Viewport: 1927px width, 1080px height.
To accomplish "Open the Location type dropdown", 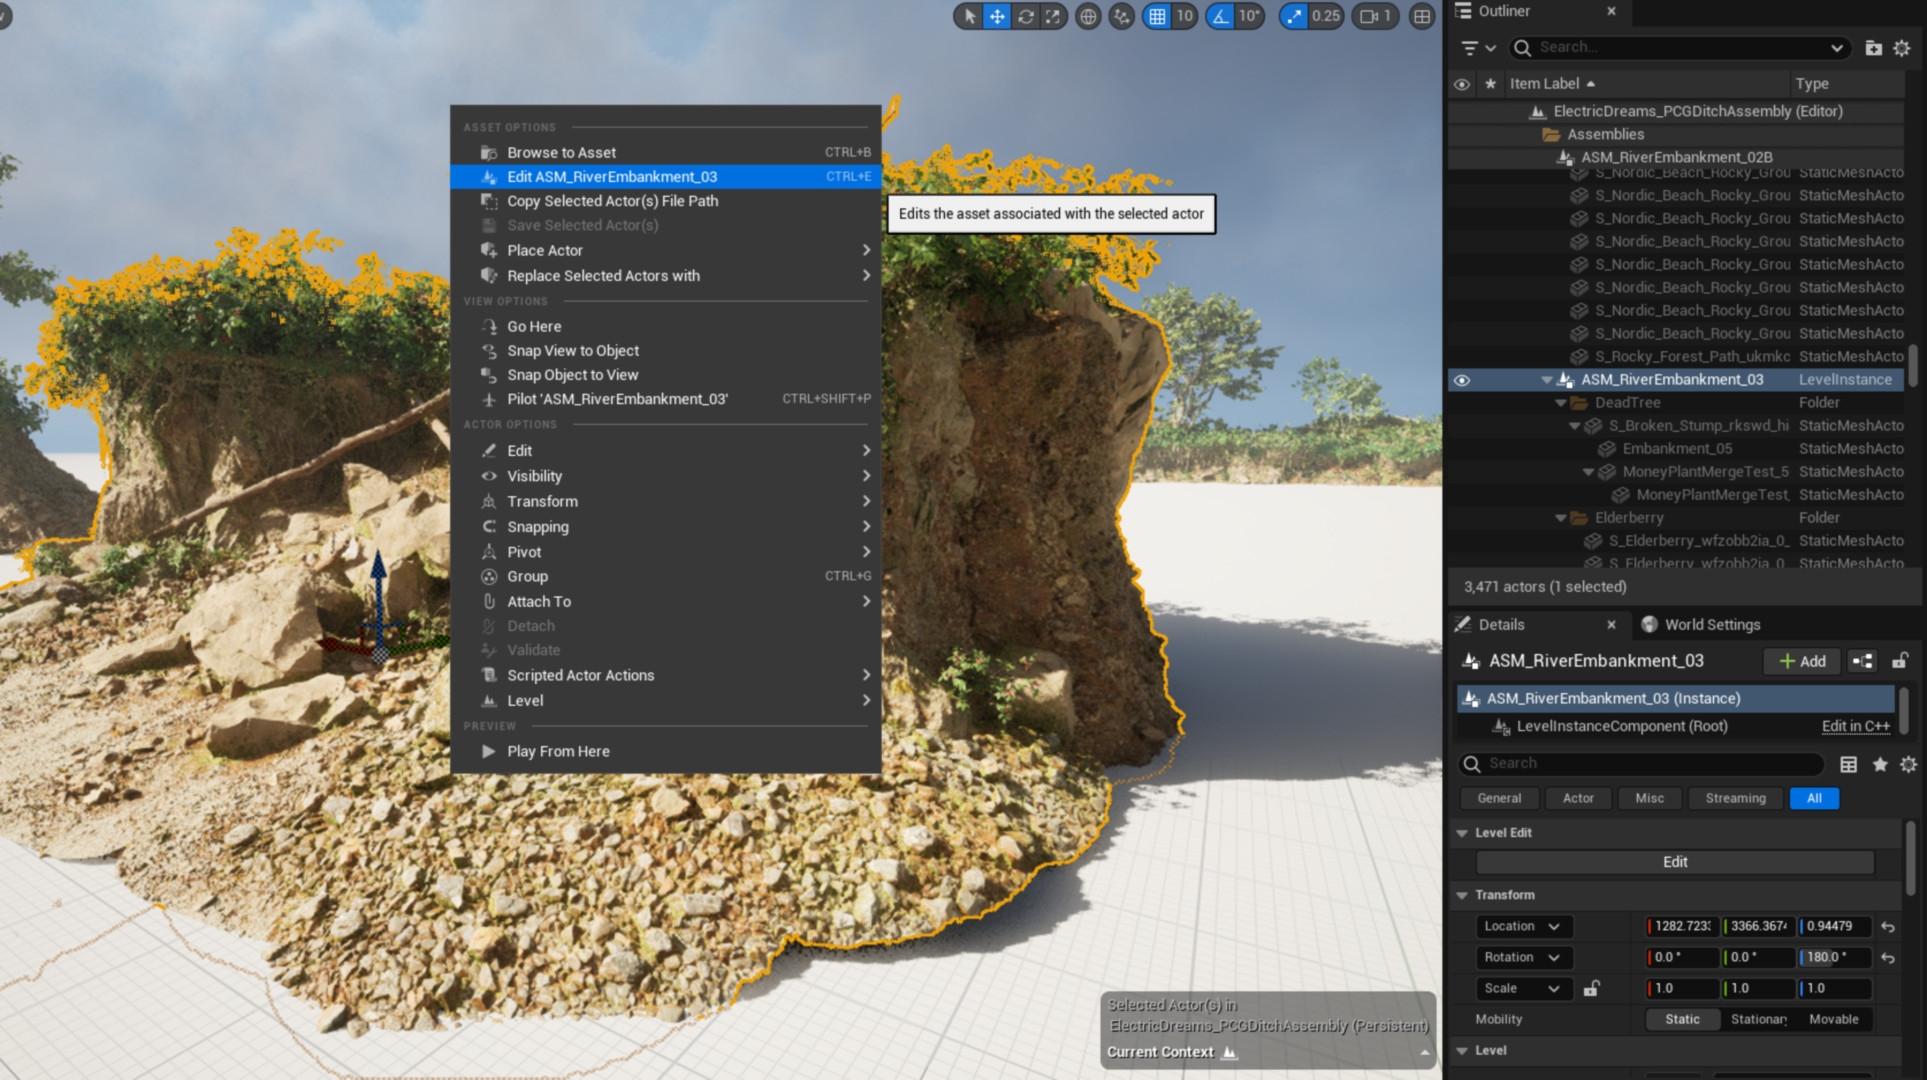I will tap(1522, 926).
